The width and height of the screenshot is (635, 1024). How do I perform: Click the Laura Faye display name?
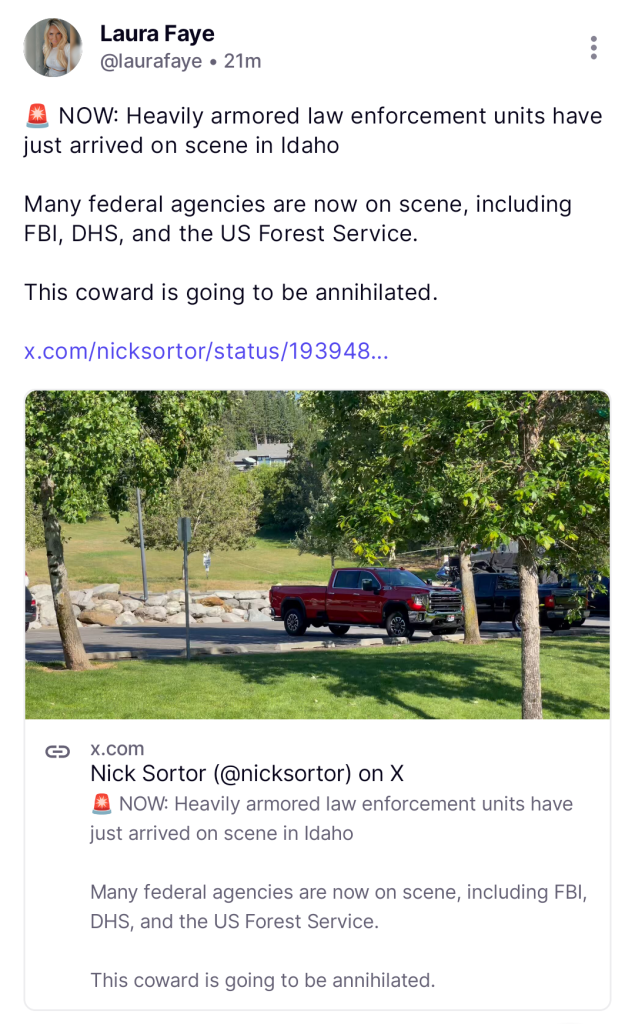tap(157, 34)
